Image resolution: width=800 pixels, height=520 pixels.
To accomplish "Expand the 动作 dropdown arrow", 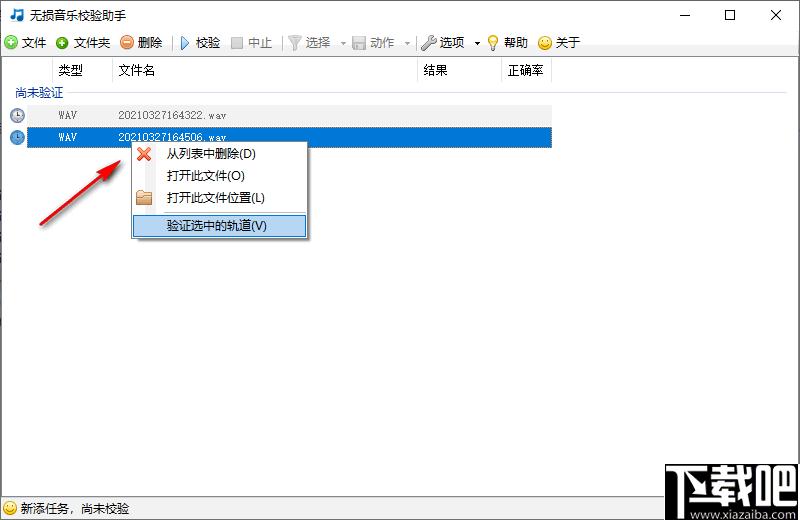I will coord(407,43).
